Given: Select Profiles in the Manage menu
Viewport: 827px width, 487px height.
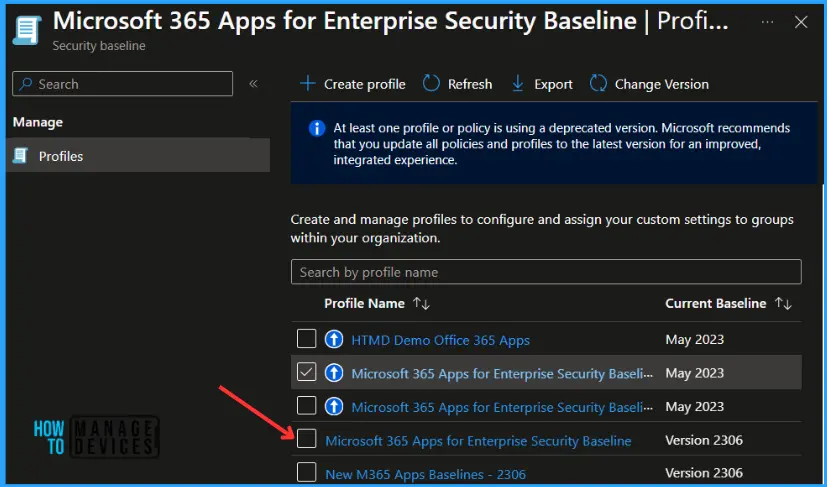Looking at the screenshot, I should (x=138, y=156).
